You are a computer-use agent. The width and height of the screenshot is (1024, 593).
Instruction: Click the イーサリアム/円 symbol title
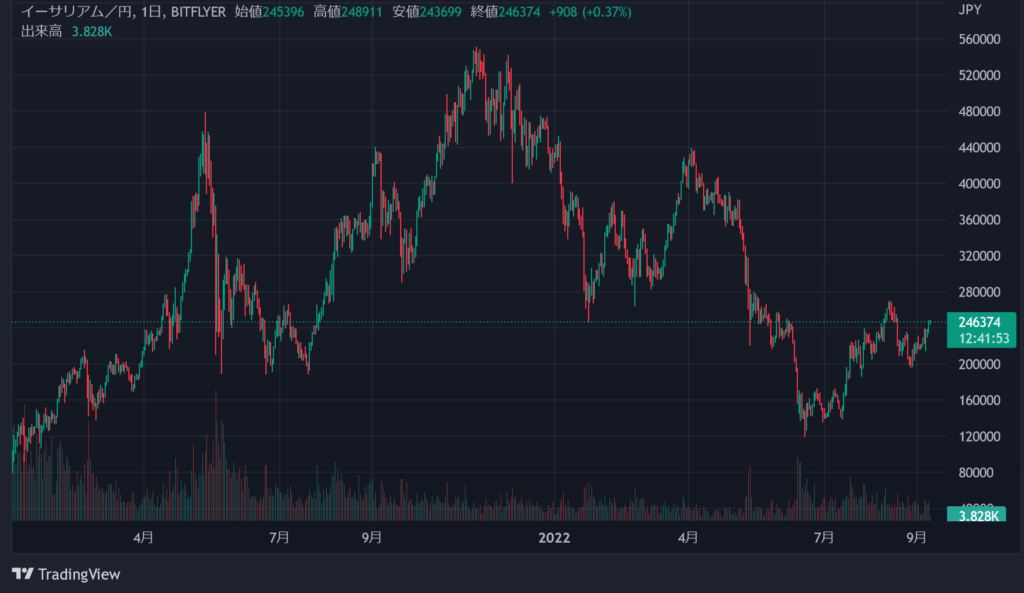click(76, 12)
